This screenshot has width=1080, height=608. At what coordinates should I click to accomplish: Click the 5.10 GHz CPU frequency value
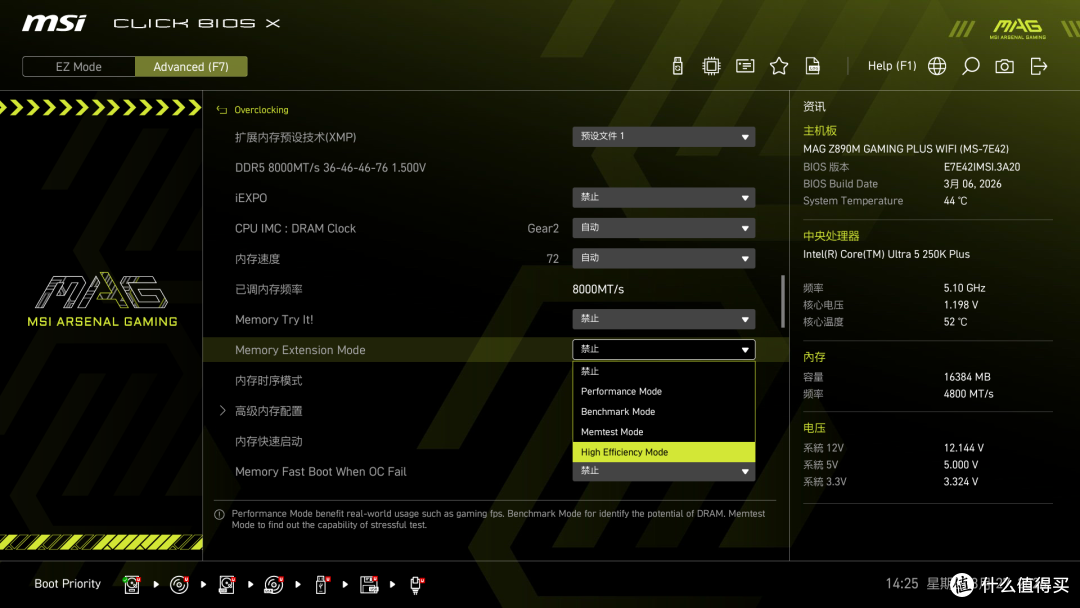coord(964,288)
